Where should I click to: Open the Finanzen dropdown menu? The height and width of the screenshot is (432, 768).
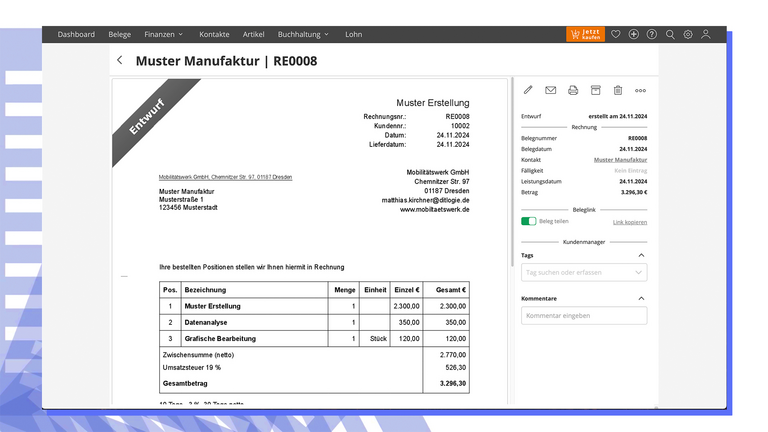pyautogui.click(x=164, y=34)
